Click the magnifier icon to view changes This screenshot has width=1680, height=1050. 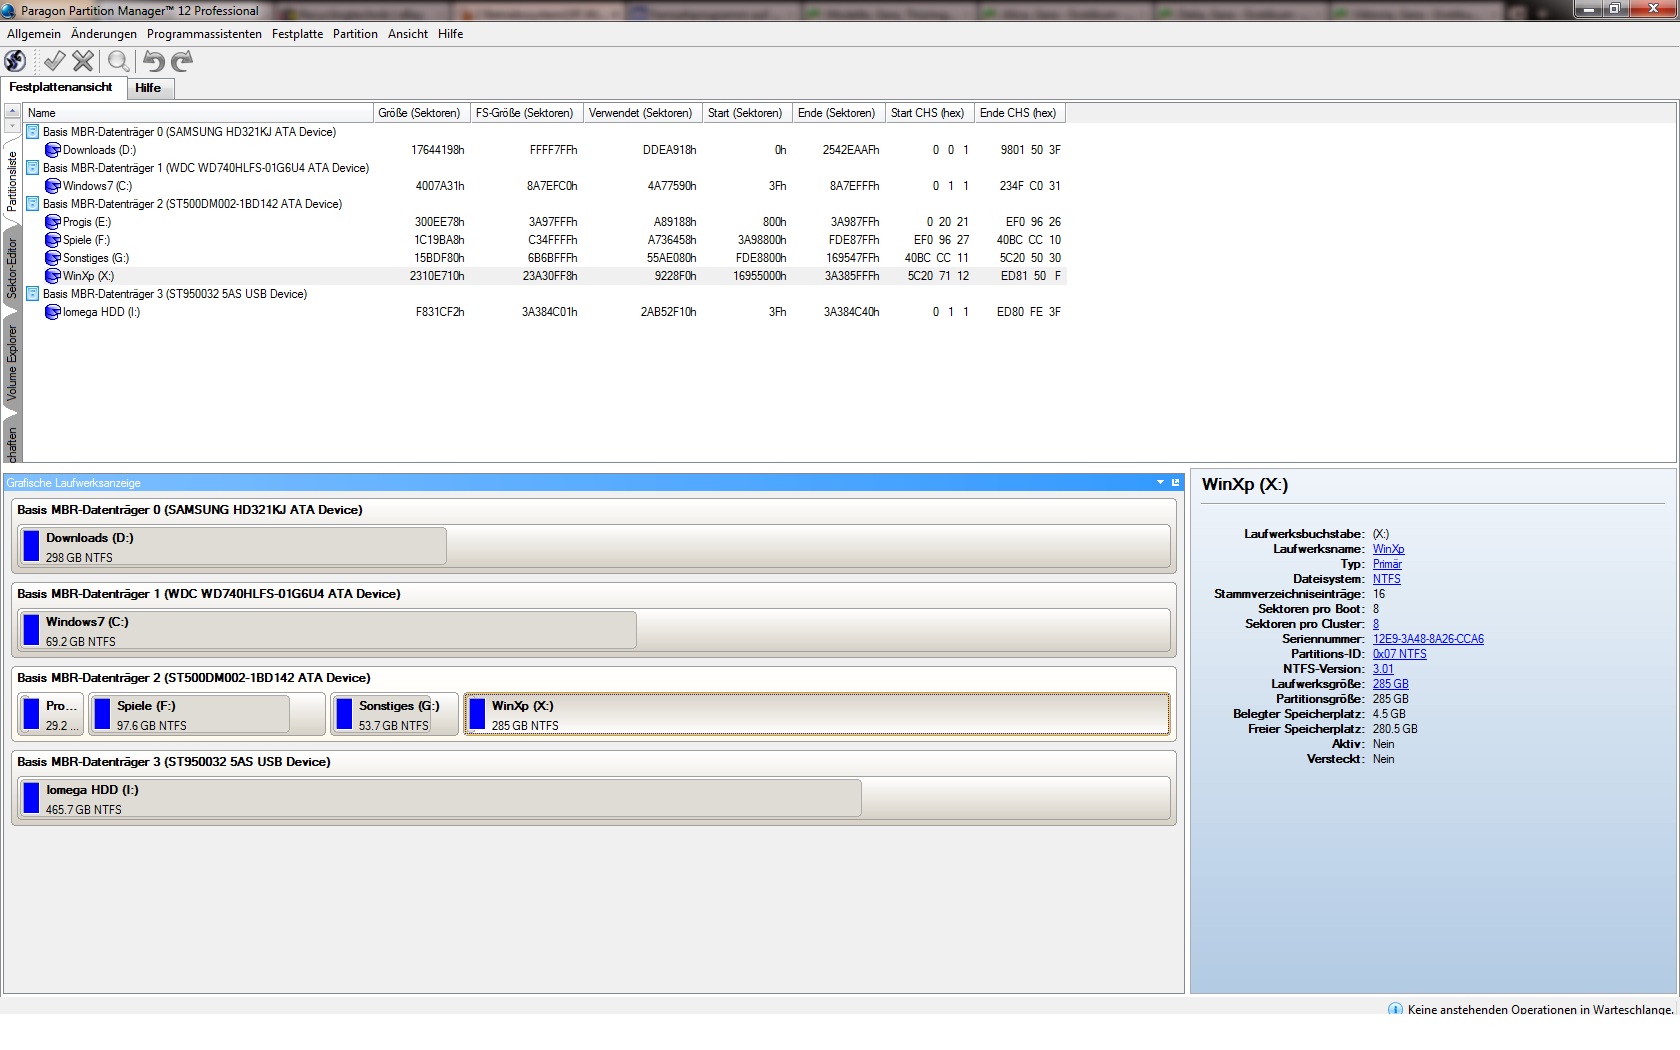(118, 61)
